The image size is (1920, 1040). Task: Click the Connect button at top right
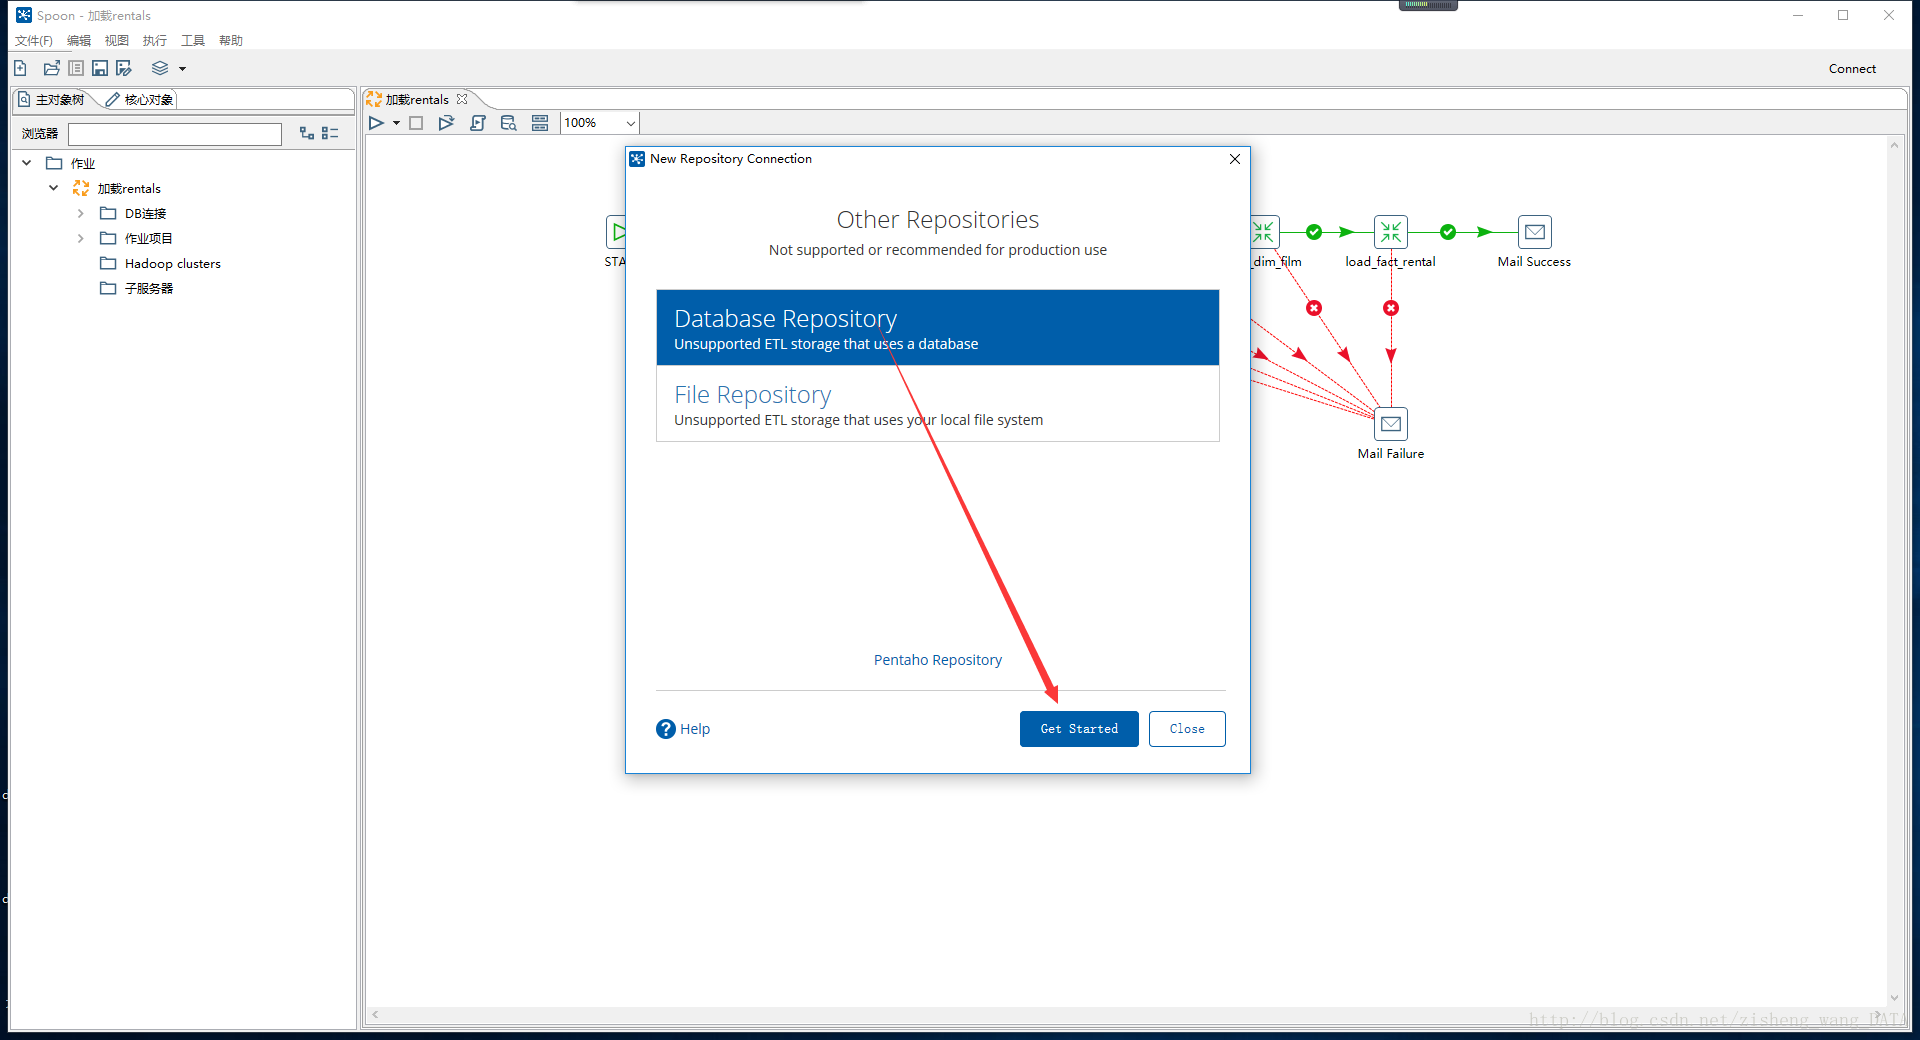pyautogui.click(x=1852, y=68)
